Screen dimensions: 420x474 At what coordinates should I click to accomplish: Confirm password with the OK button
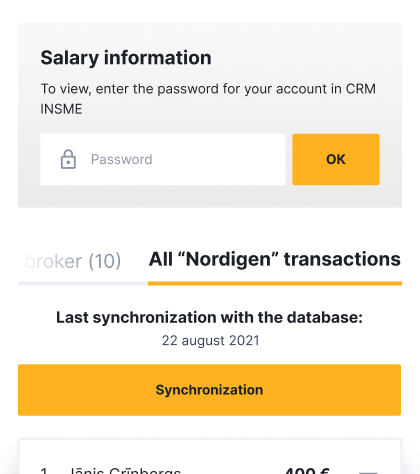336,159
